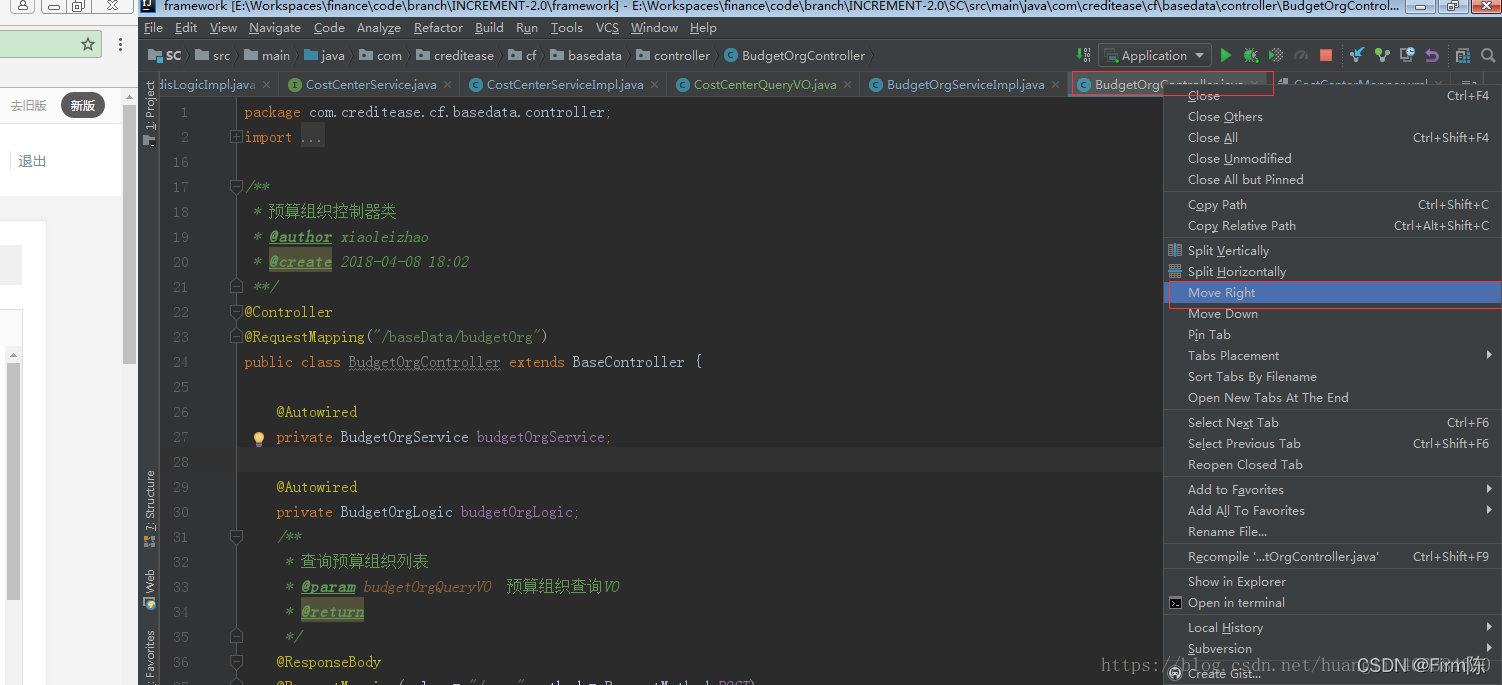Switch to BudgetOrgServiceImpl.java tab
This screenshot has height=685, width=1502.
point(965,85)
